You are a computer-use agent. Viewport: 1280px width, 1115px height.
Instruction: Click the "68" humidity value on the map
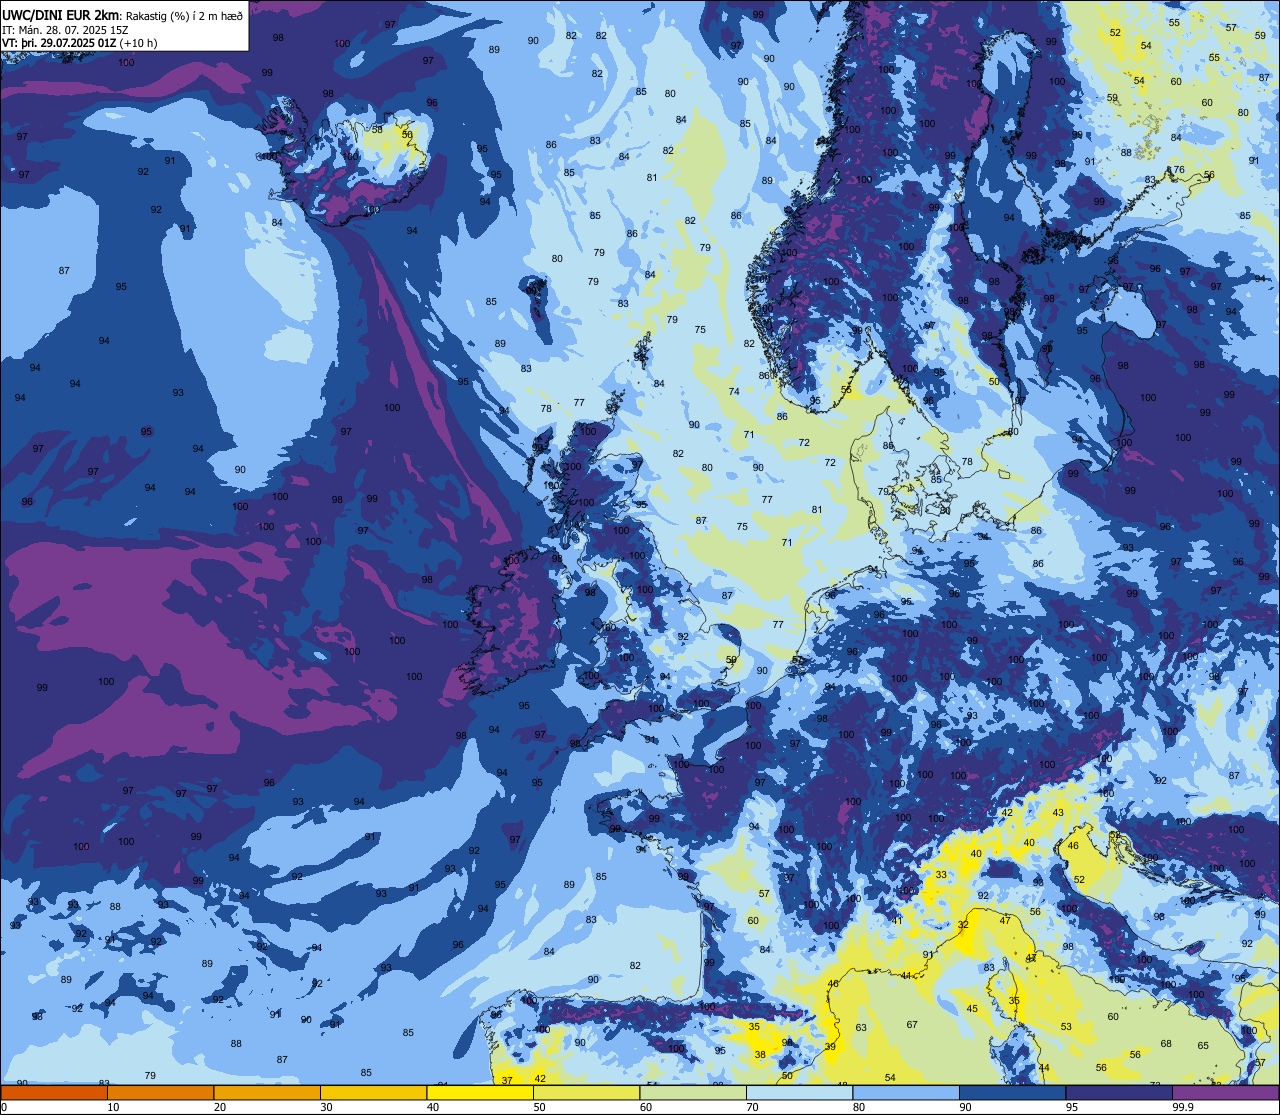(1166, 1043)
